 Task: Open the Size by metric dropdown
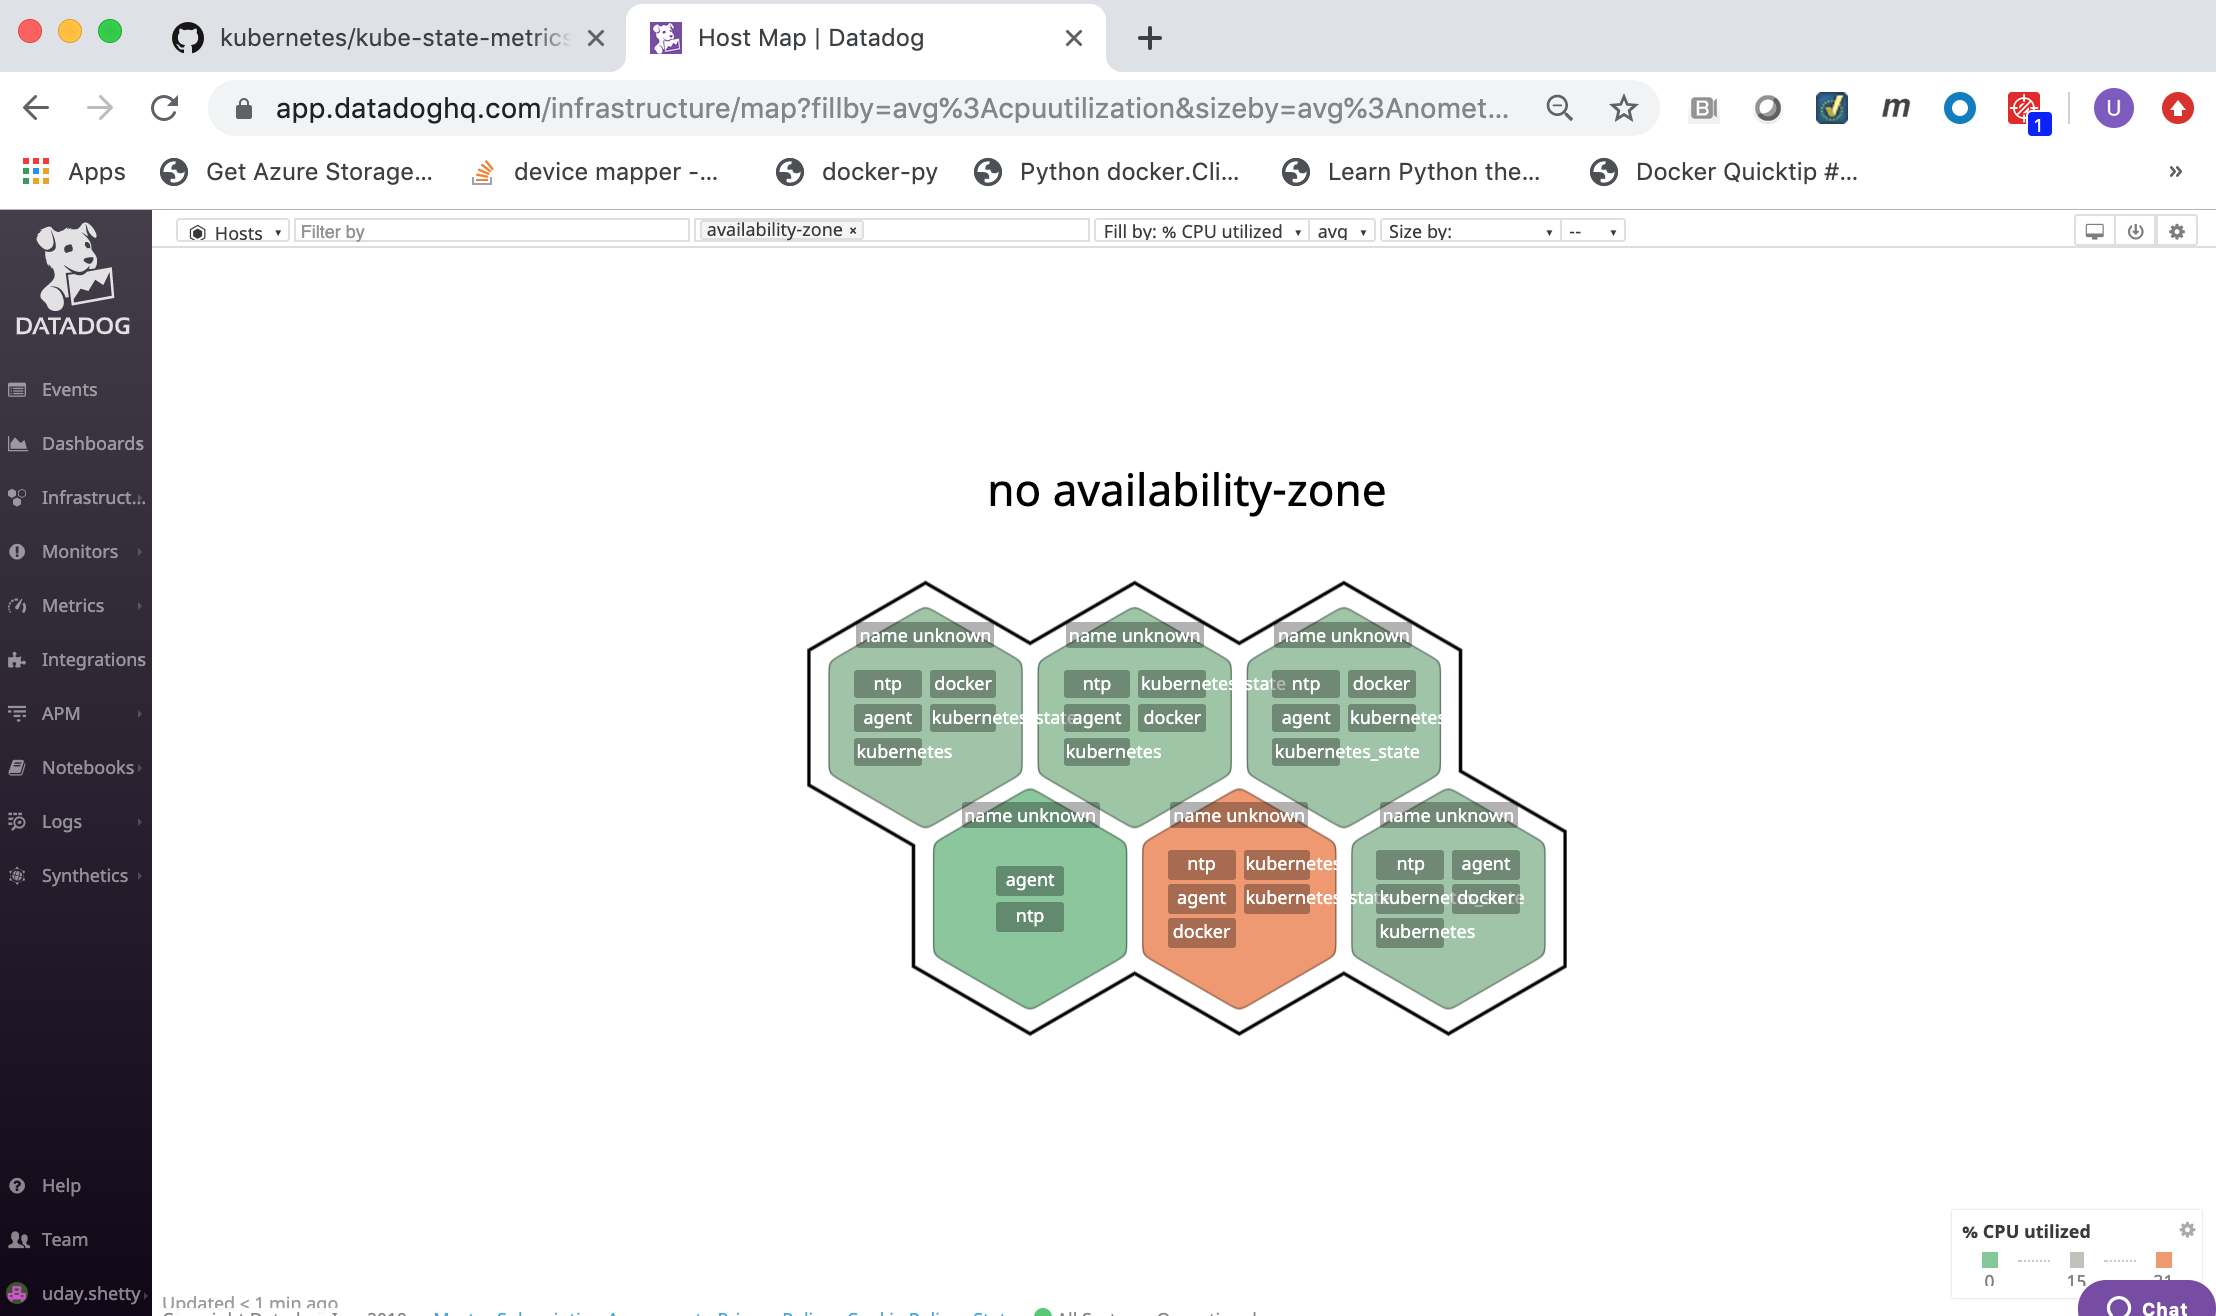pyautogui.click(x=1470, y=232)
